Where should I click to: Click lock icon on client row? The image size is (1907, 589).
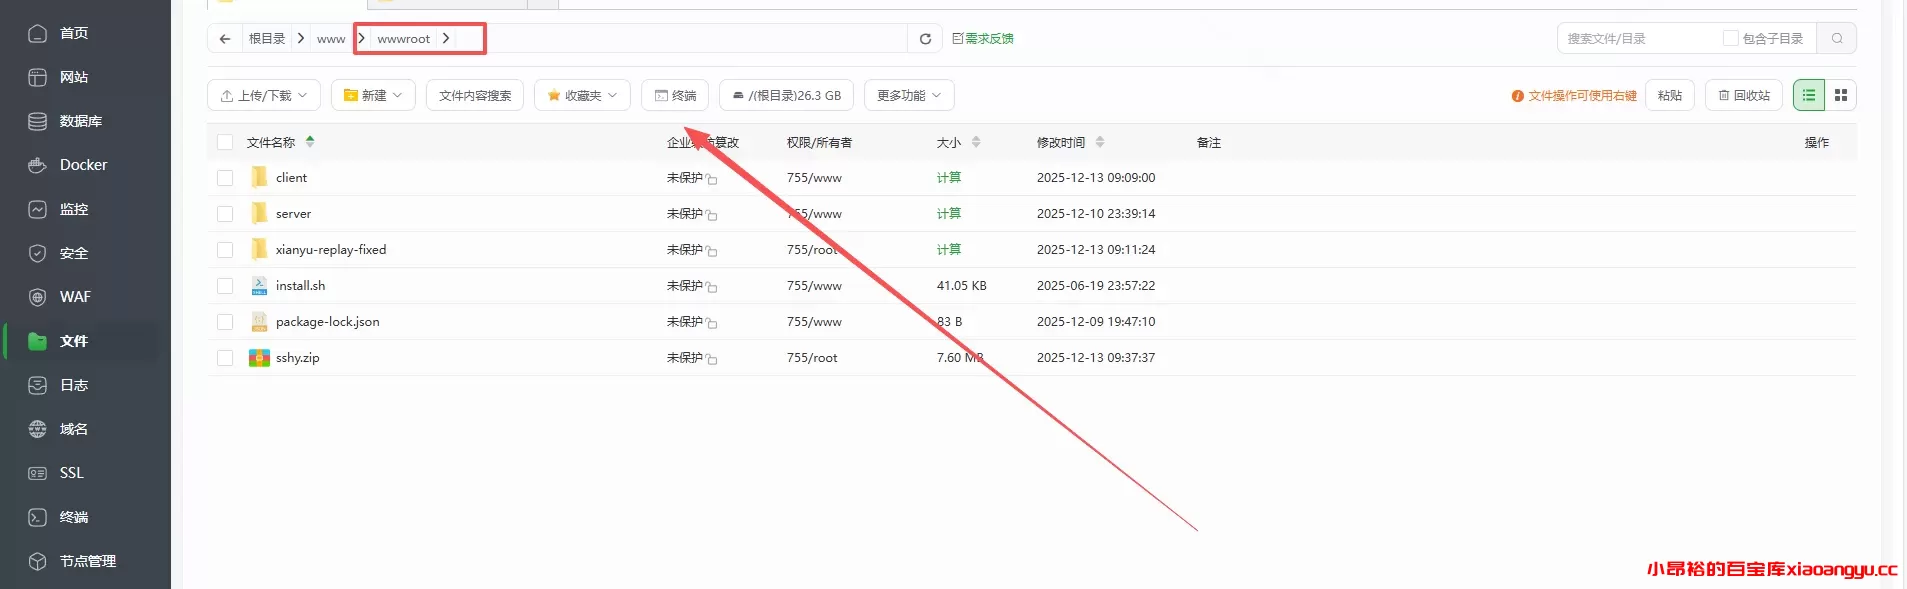point(711,179)
